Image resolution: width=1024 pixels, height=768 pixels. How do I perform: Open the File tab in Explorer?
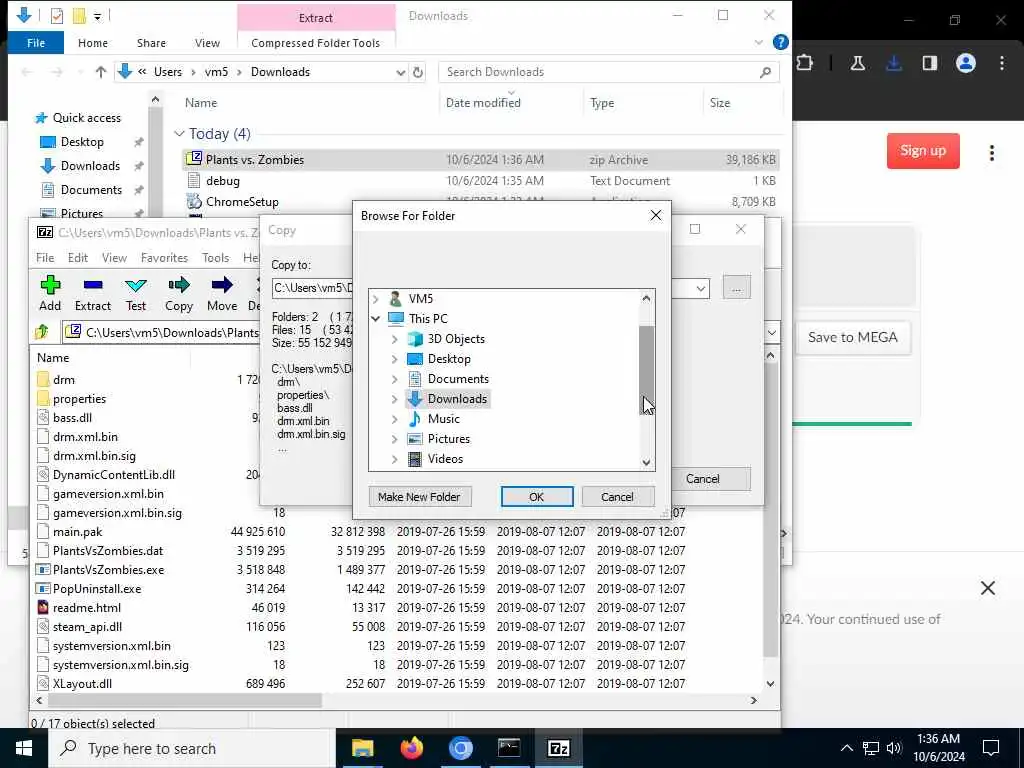coord(36,42)
